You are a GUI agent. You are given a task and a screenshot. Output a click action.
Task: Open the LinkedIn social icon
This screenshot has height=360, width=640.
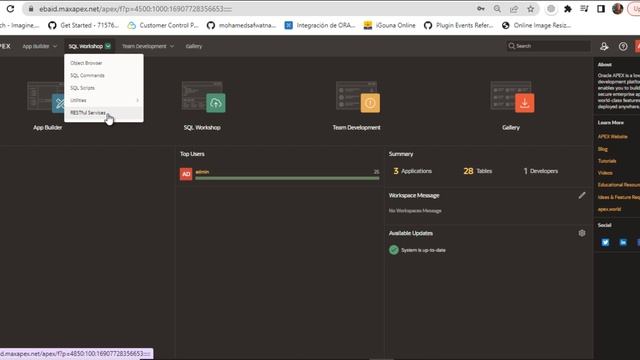tap(623, 242)
